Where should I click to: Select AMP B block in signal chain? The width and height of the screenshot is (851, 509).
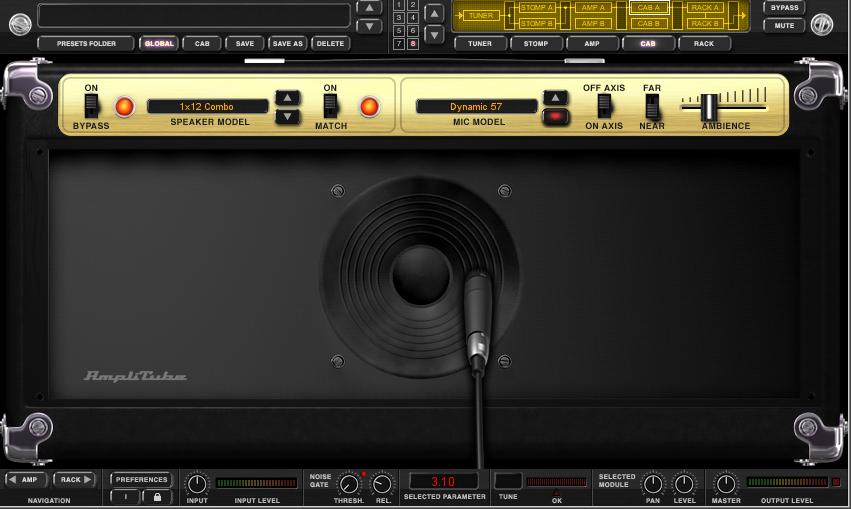click(x=593, y=23)
